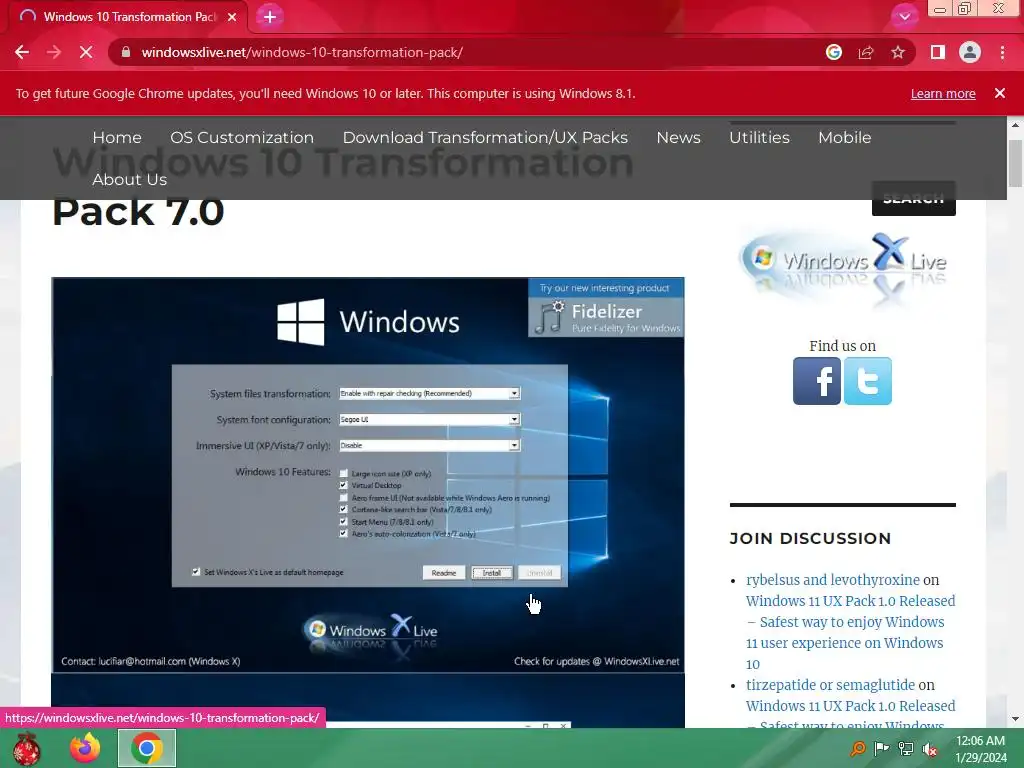The image size is (1024, 768).
Task: Toggle Aero's auto-colorization checkbox
Action: click(344, 534)
